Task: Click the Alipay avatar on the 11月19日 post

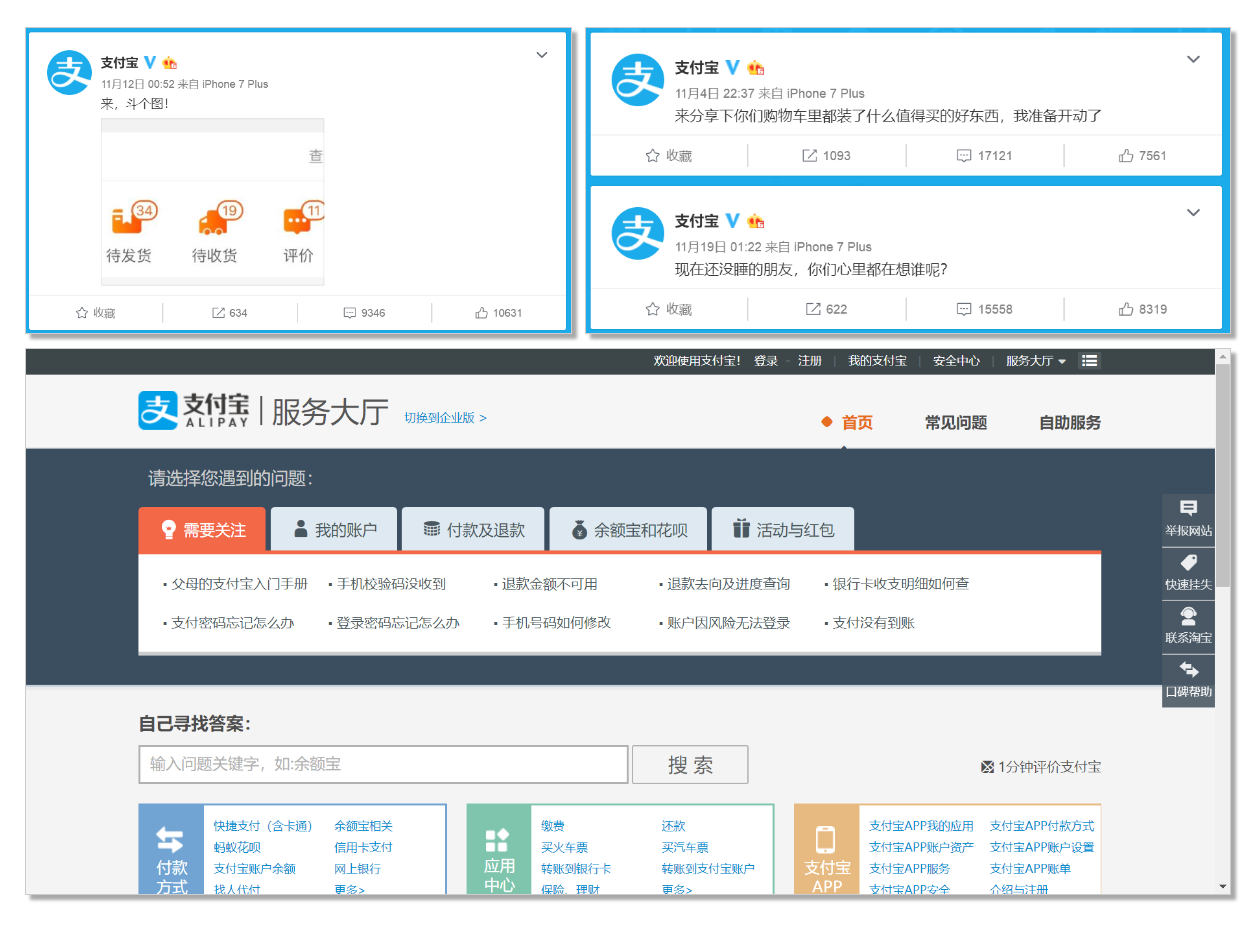Action: point(638,233)
